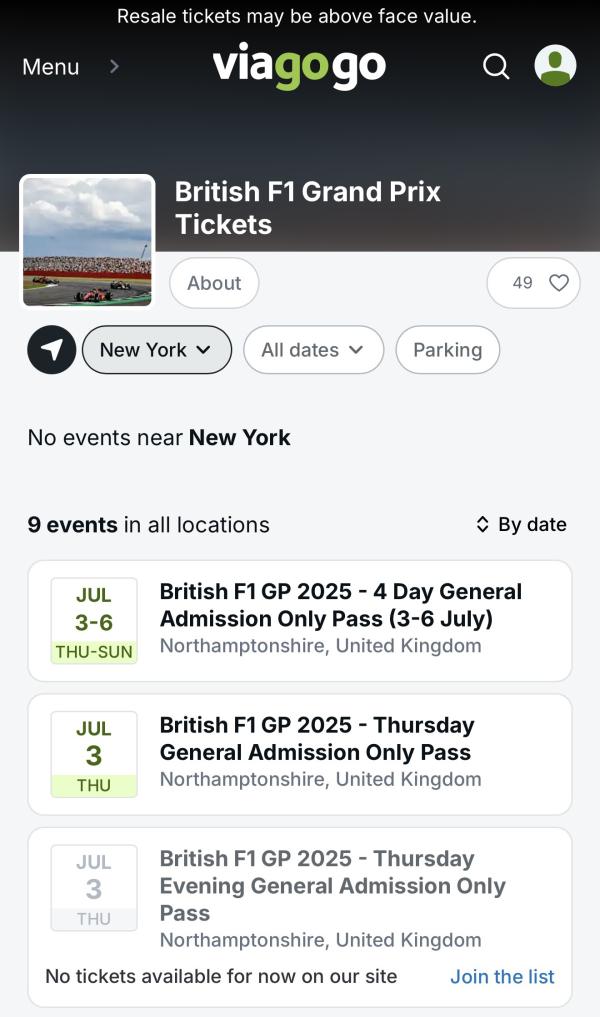Click Join the list link

503,976
